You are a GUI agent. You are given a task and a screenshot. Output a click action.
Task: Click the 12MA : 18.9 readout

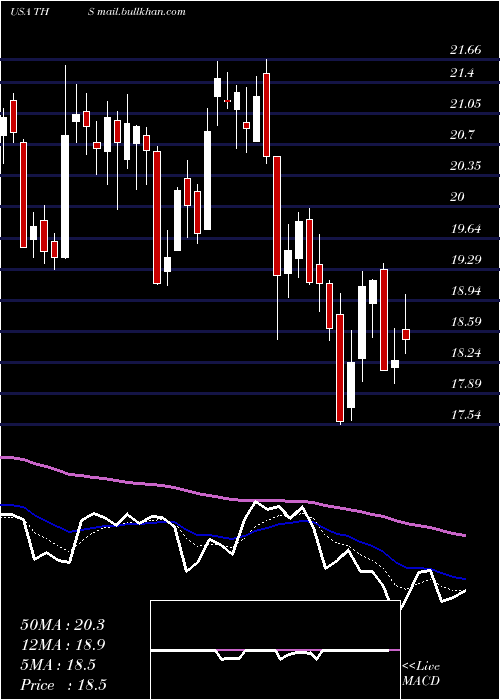(x=62, y=645)
